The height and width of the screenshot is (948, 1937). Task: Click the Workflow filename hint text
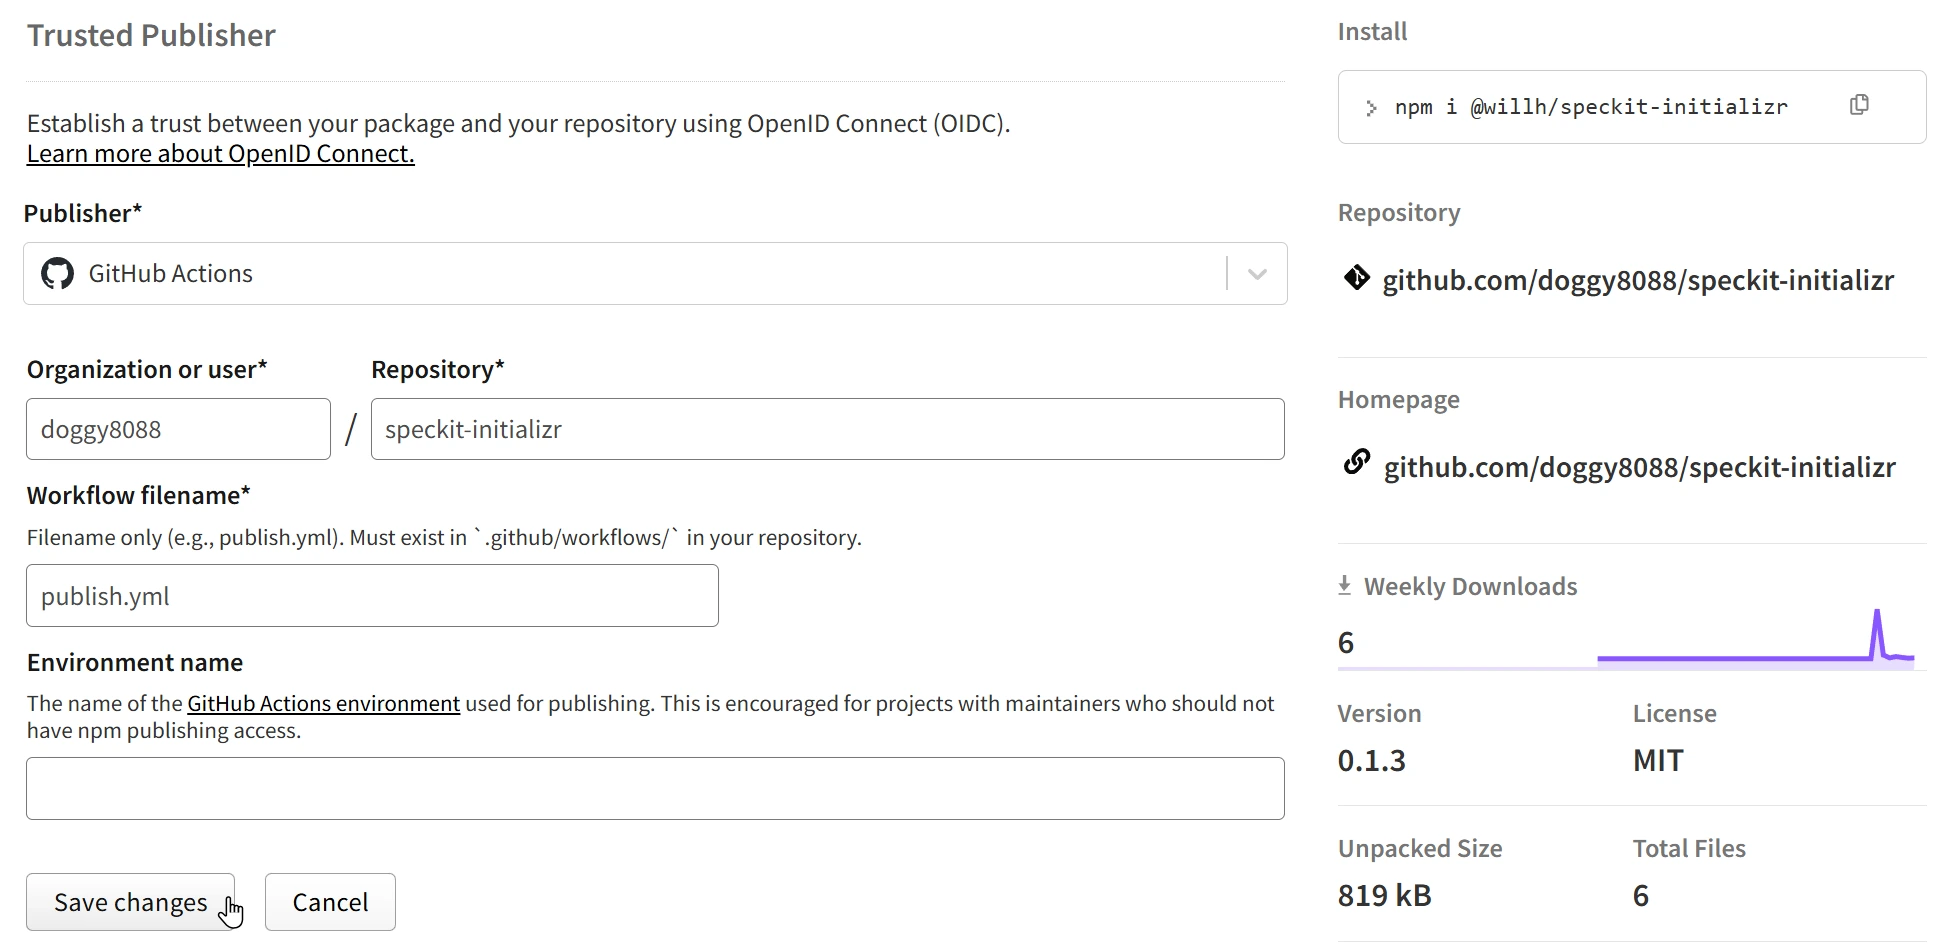[444, 538]
